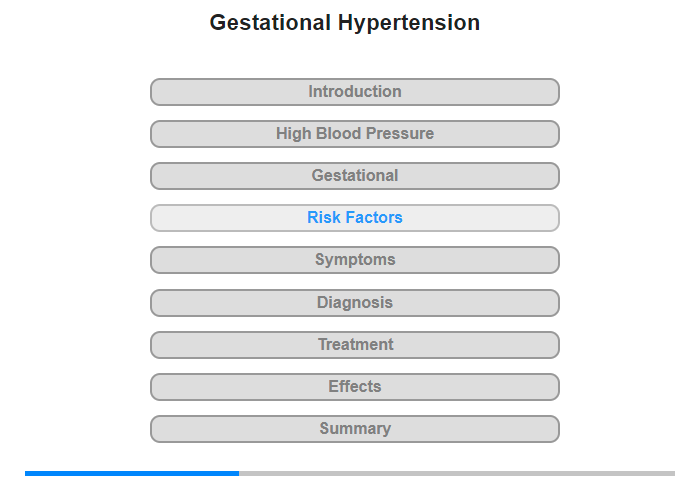Open the Introduction section

click(x=355, y=92)
